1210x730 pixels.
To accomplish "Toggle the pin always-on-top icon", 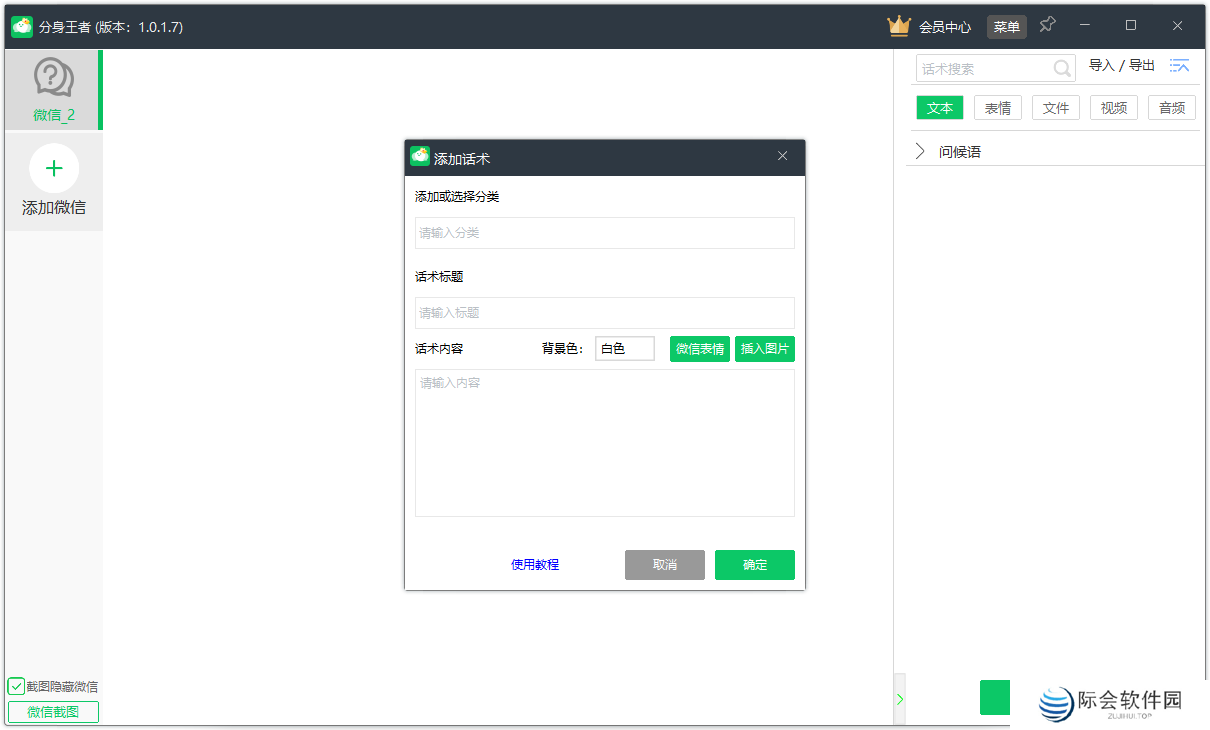I will click(x=1047, y=24).
